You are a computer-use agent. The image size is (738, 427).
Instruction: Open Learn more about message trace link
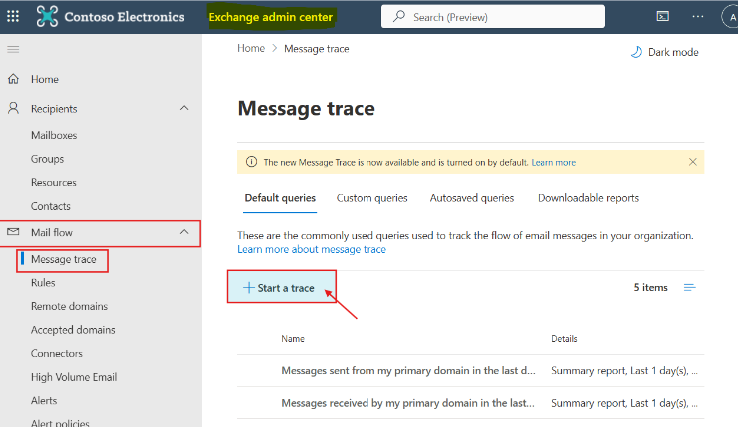311,250
